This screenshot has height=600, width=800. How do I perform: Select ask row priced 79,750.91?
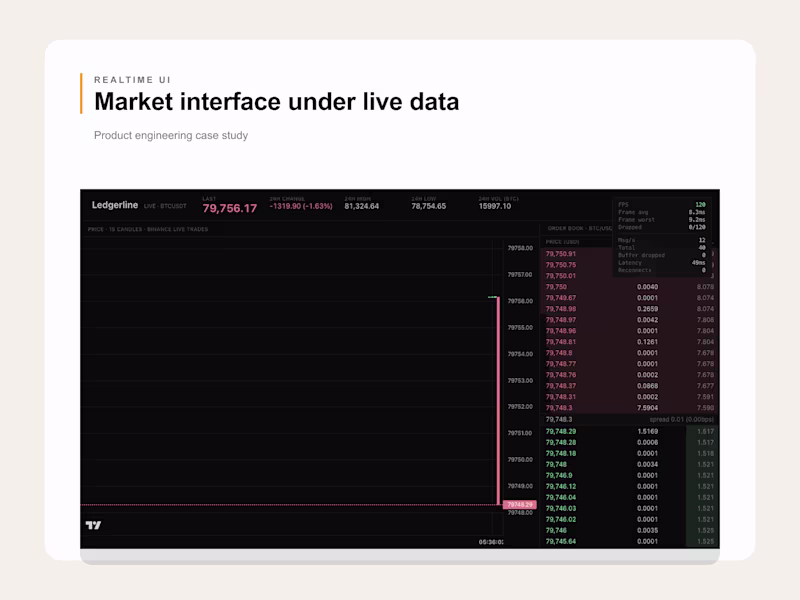click(x=630, y=254)
